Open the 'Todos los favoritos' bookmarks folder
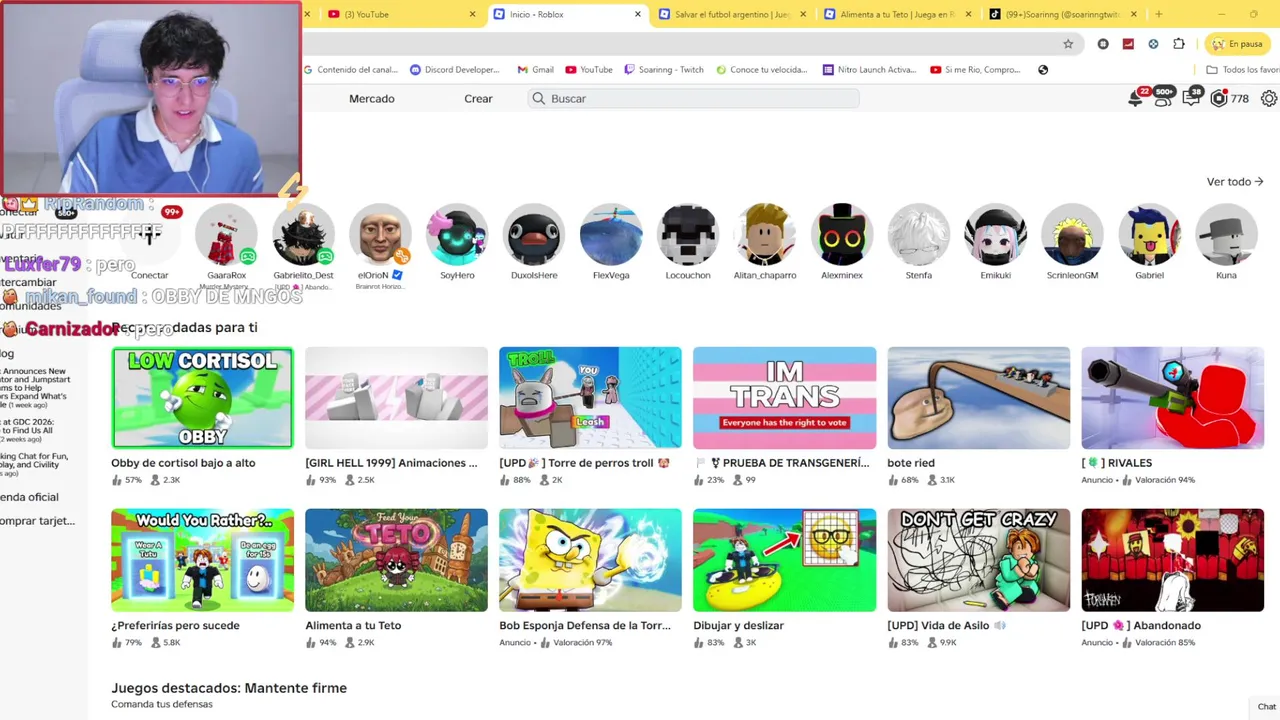 (x=1242, y=70)
